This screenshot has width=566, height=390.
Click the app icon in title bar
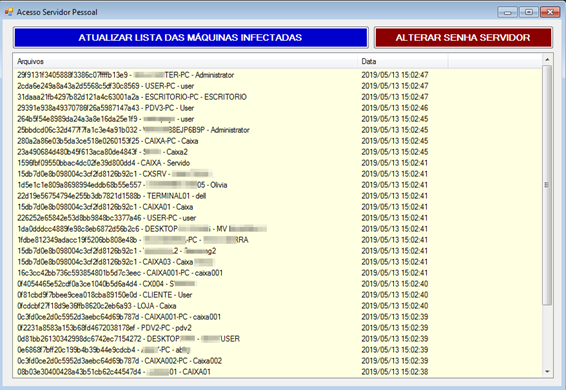(9, 12)
